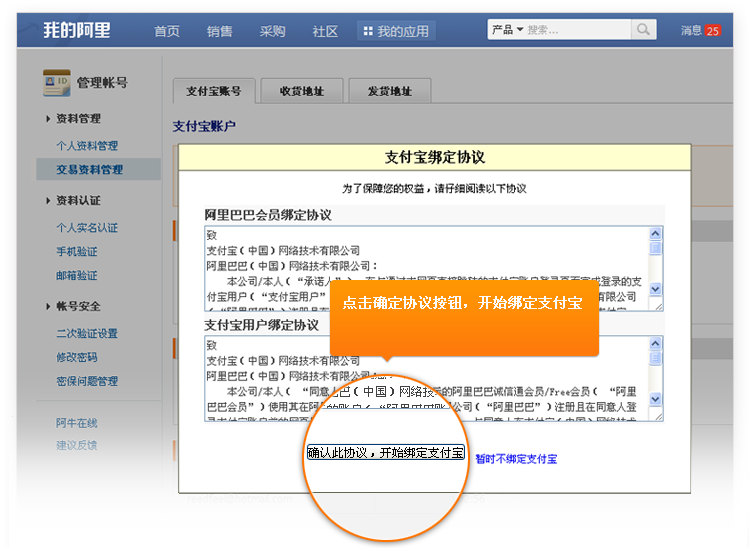The height and width of the screenshot is (548, 750).
Task: Open the 销售 navigation item
Action: point(220,32)
